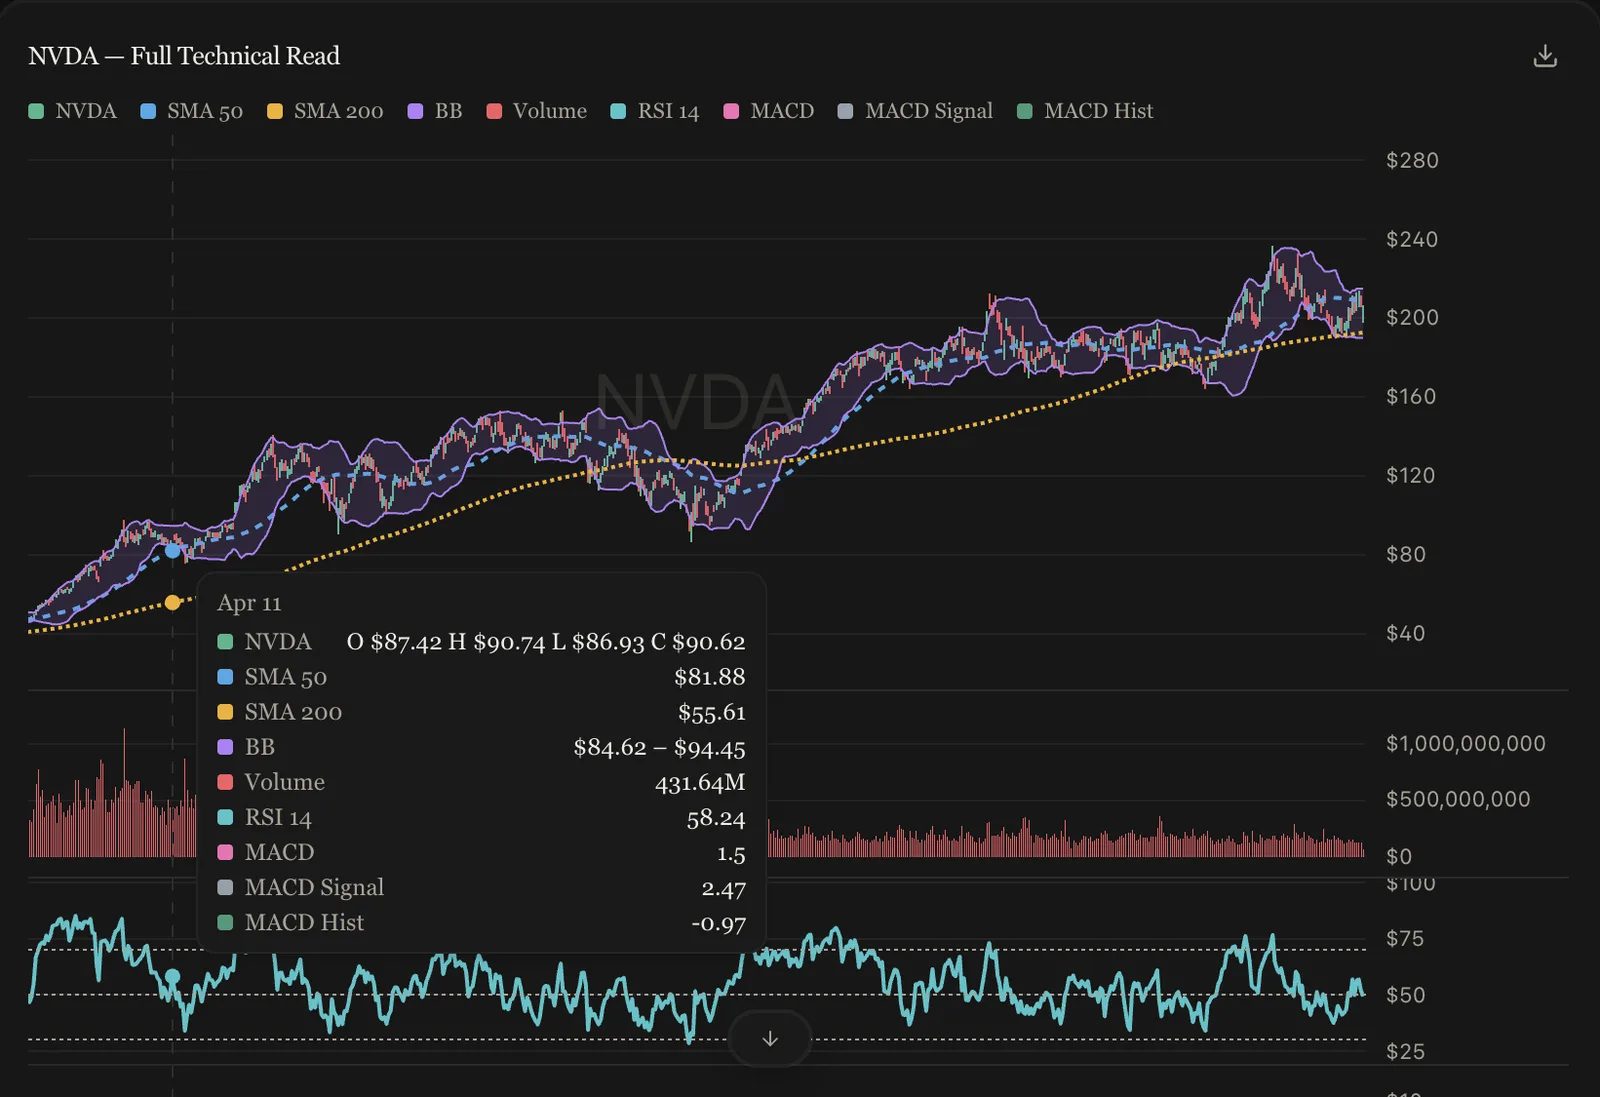Click the 'NVDA — Full Technical Read' title
Viewport: 1600px width, 1097px height.
point(184,56)
